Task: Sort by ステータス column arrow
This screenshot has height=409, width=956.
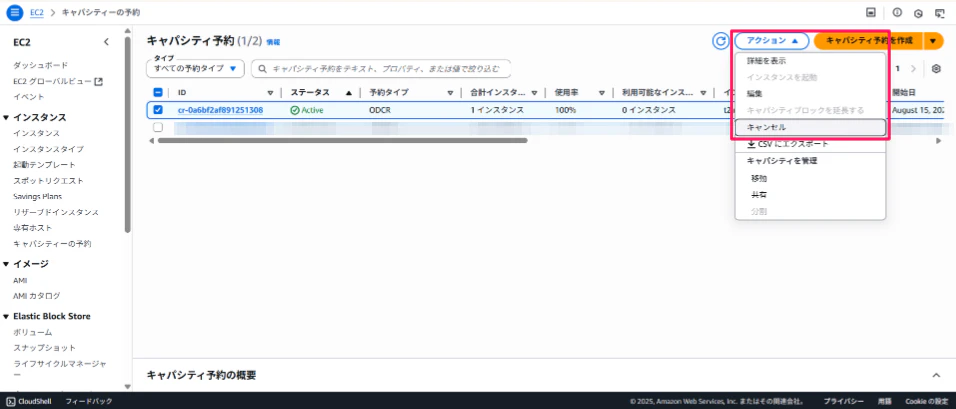Action: pos(349,93)
